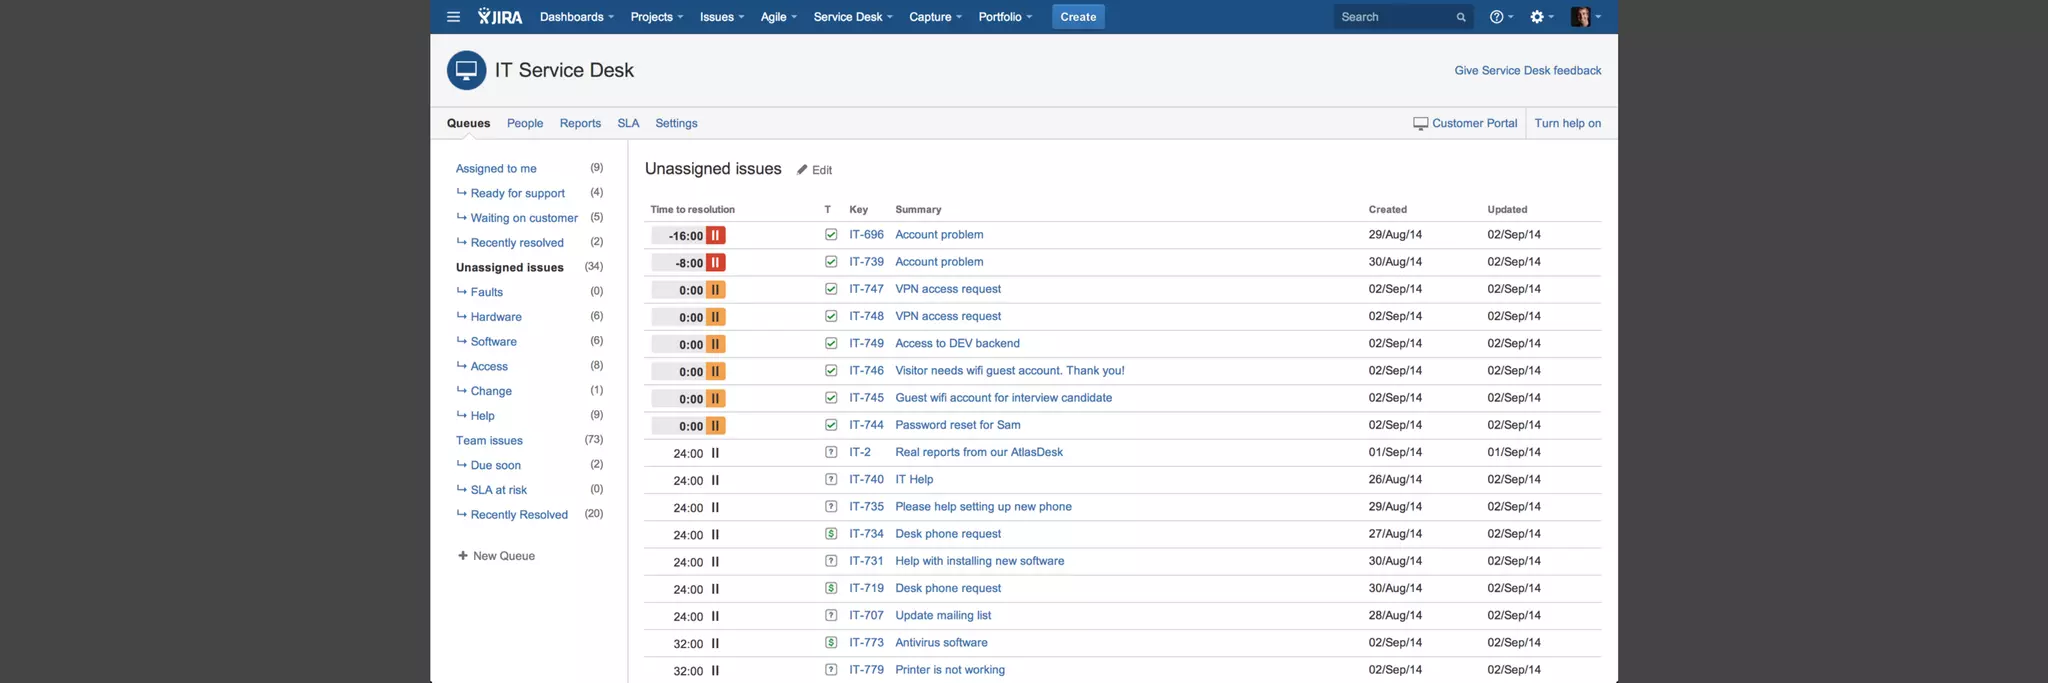This screenshot has width=2048, height=683.
Task: Click the user profile avatar
Action: [x=1580, y=17]
